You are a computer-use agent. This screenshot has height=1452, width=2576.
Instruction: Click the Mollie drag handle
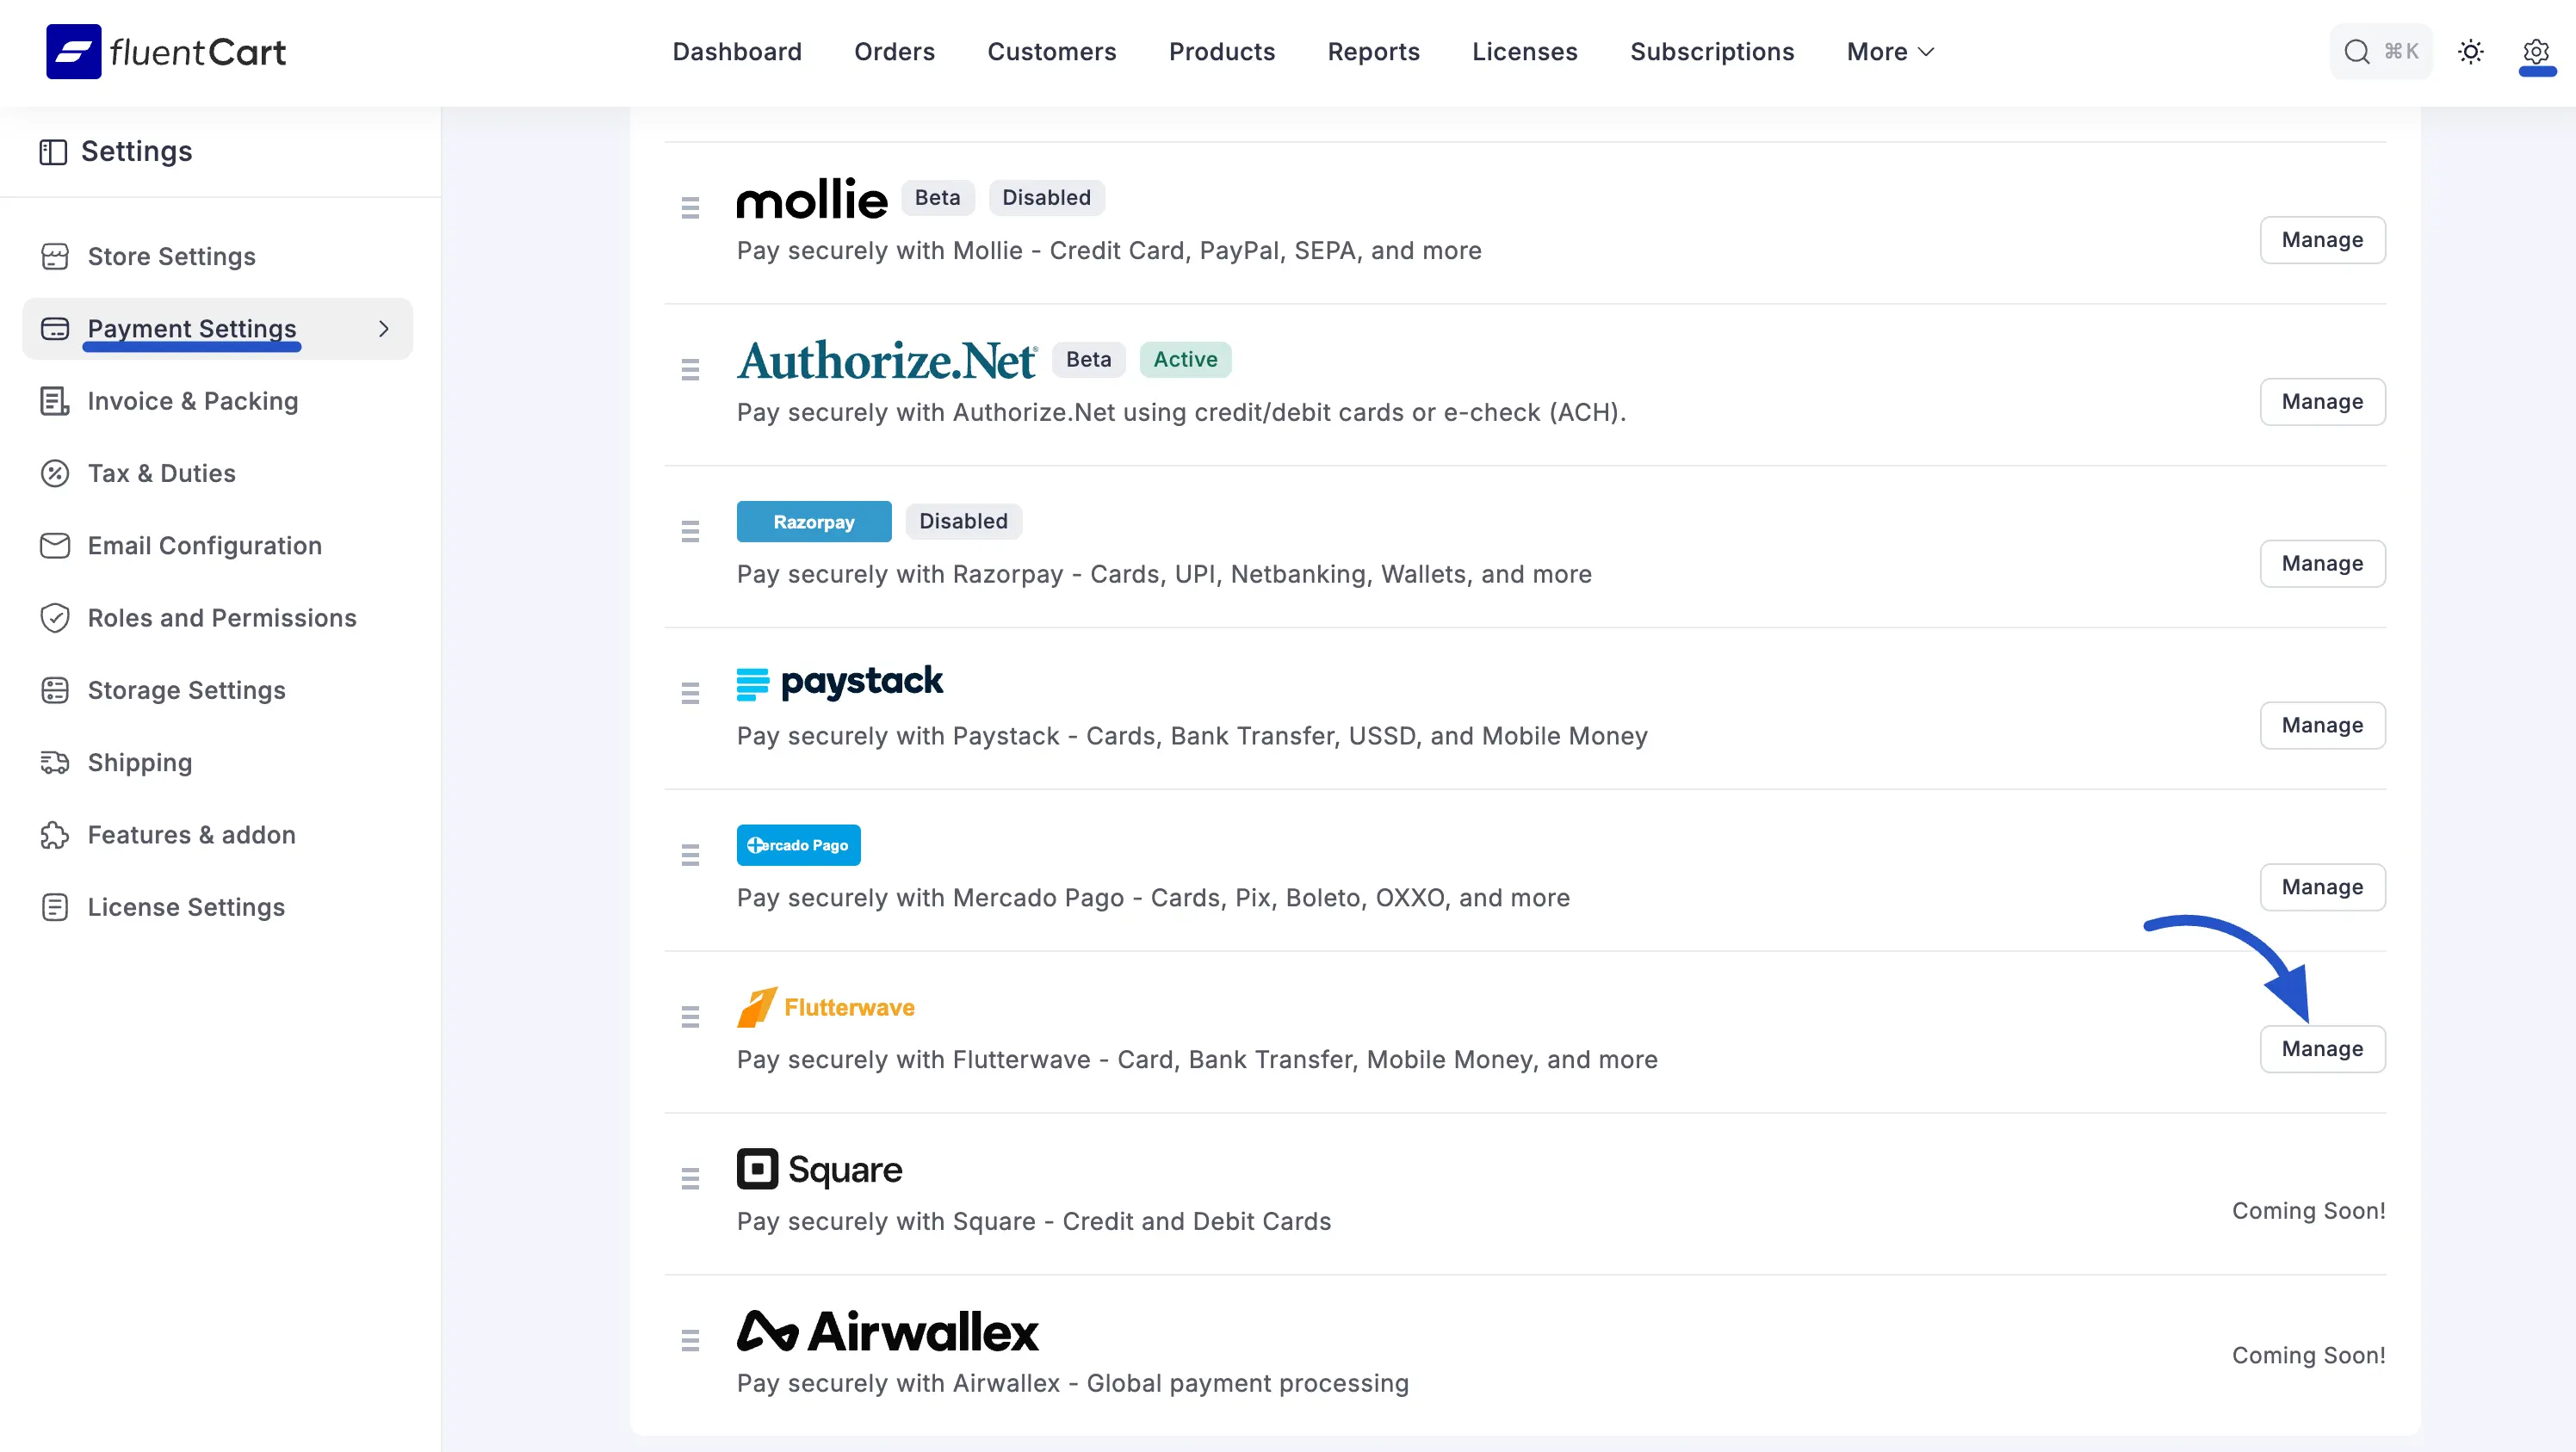pos(690,208)
